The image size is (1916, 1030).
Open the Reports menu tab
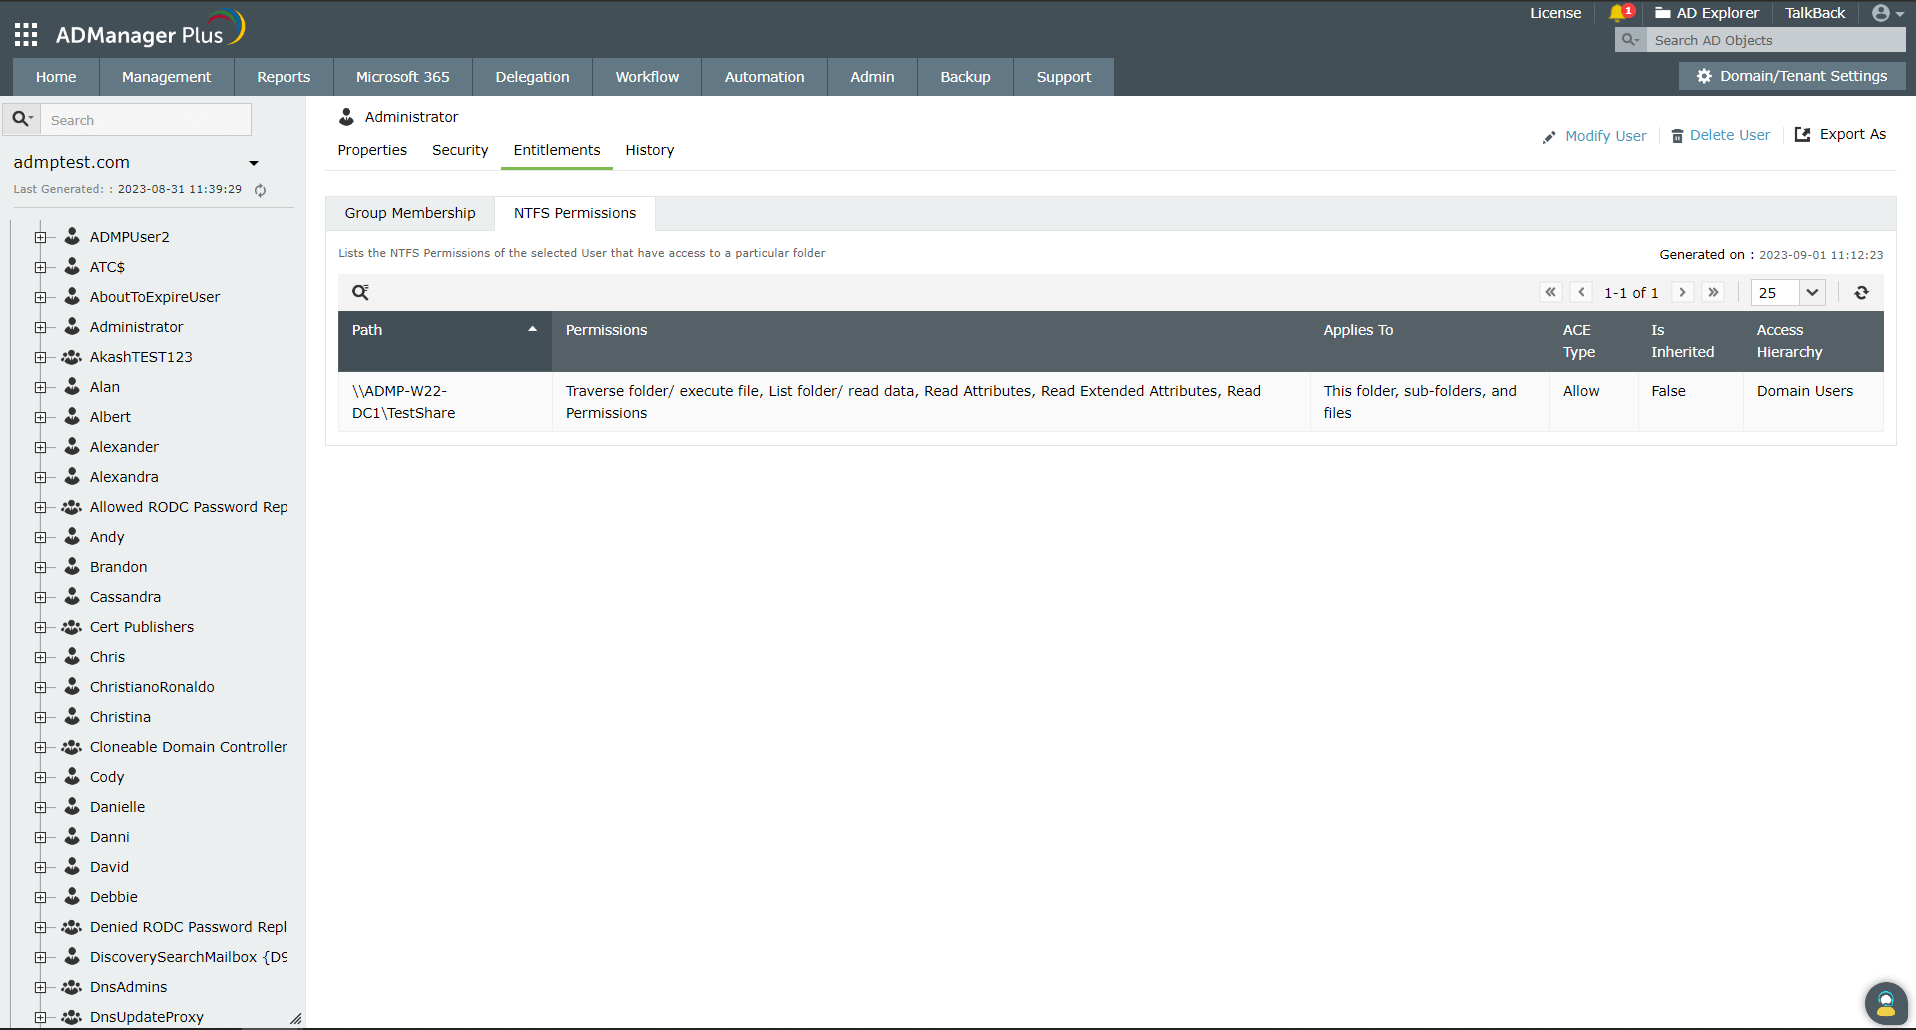(284, 77)
